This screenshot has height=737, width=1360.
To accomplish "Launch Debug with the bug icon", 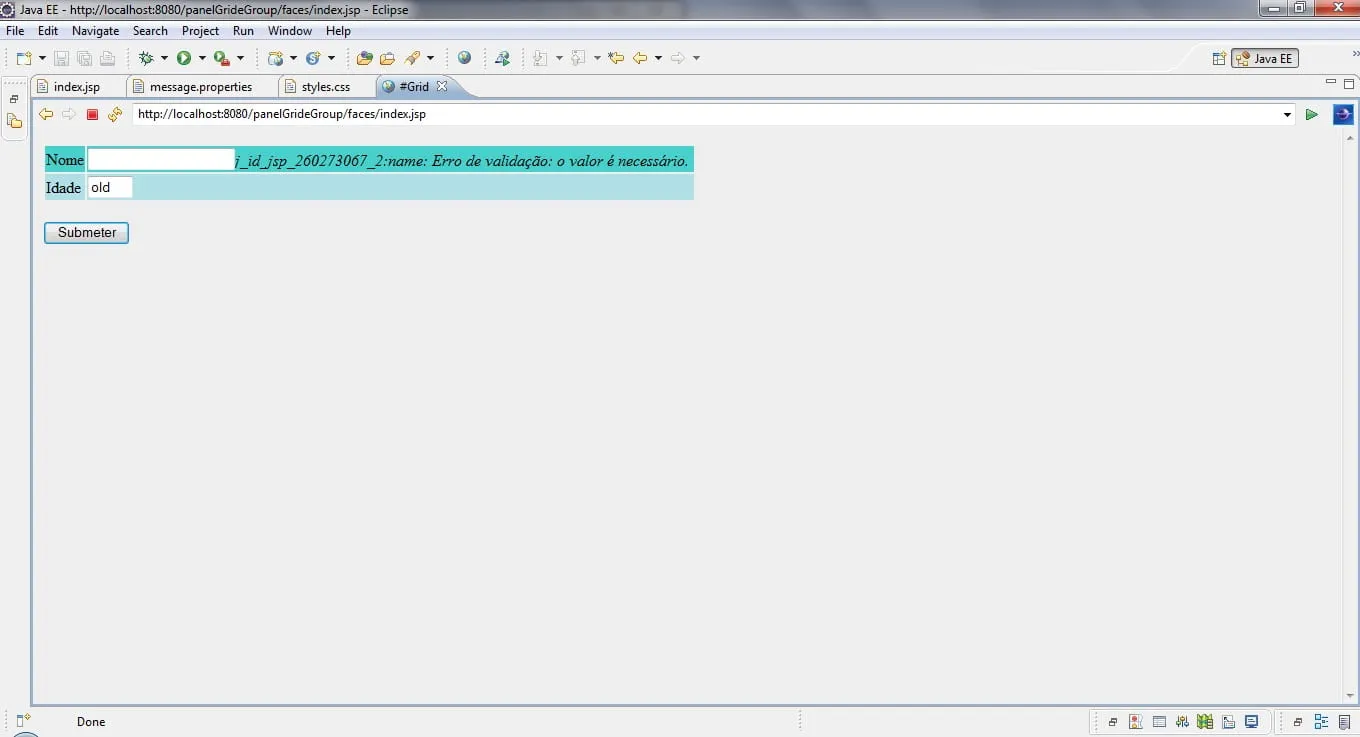I will tap(146, 58).
